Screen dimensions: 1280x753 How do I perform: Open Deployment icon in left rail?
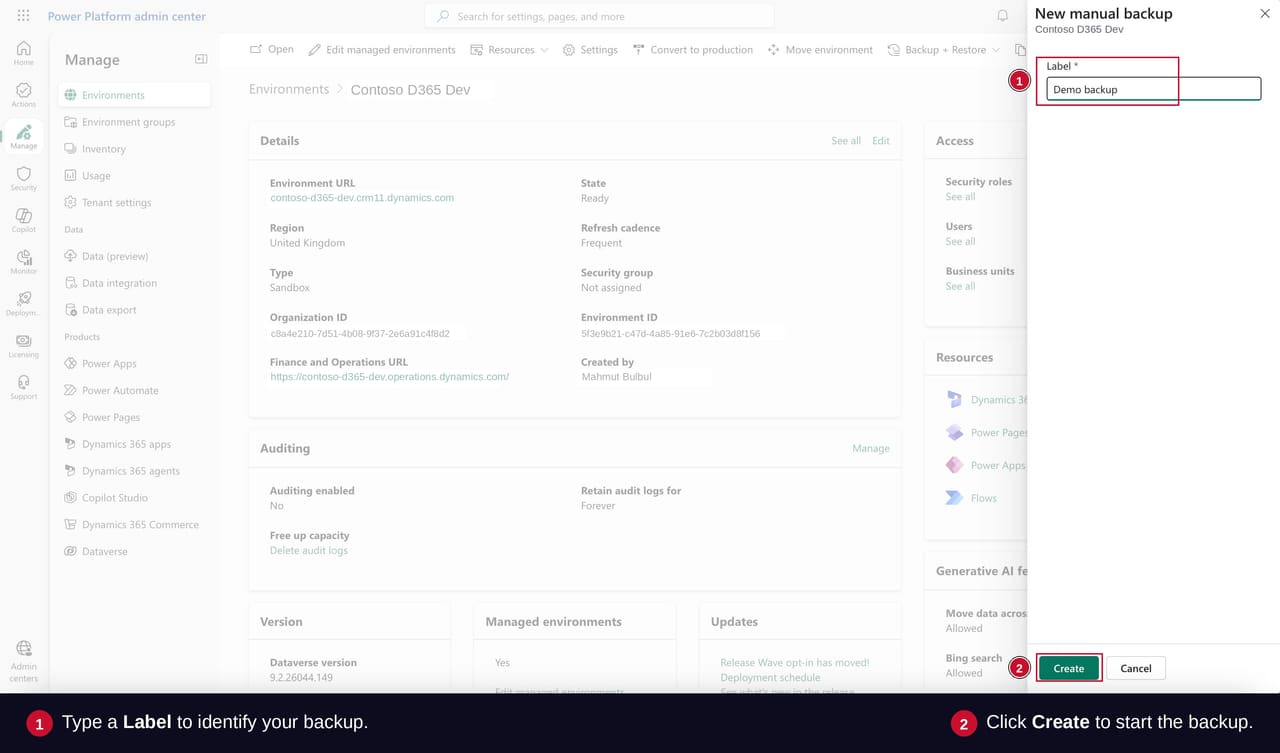click(24, 304)
